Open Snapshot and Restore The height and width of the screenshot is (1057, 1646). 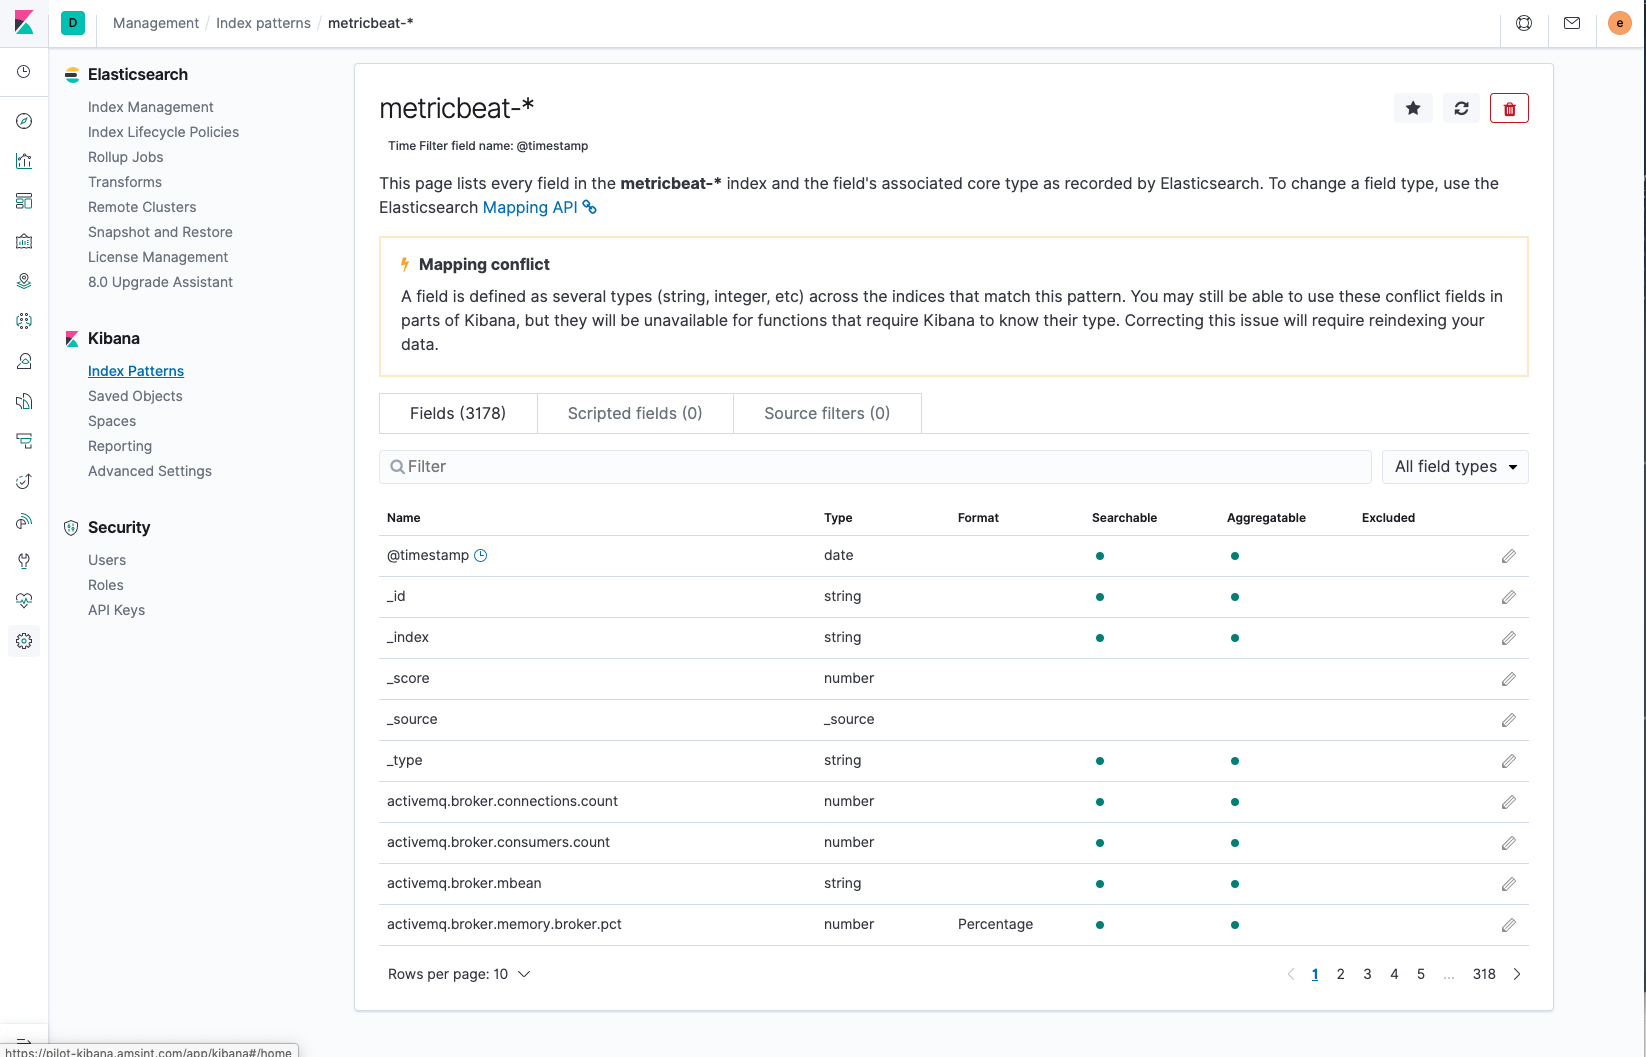160,232
